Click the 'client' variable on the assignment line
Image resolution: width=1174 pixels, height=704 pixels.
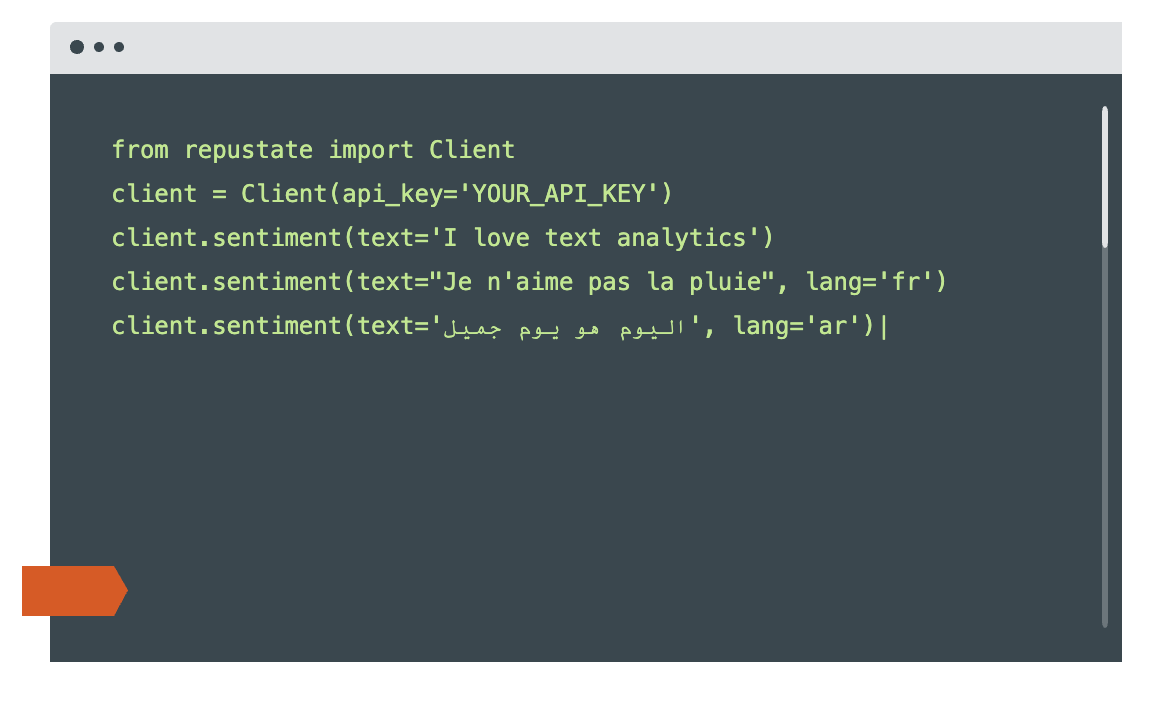click(x=154, y=194)
